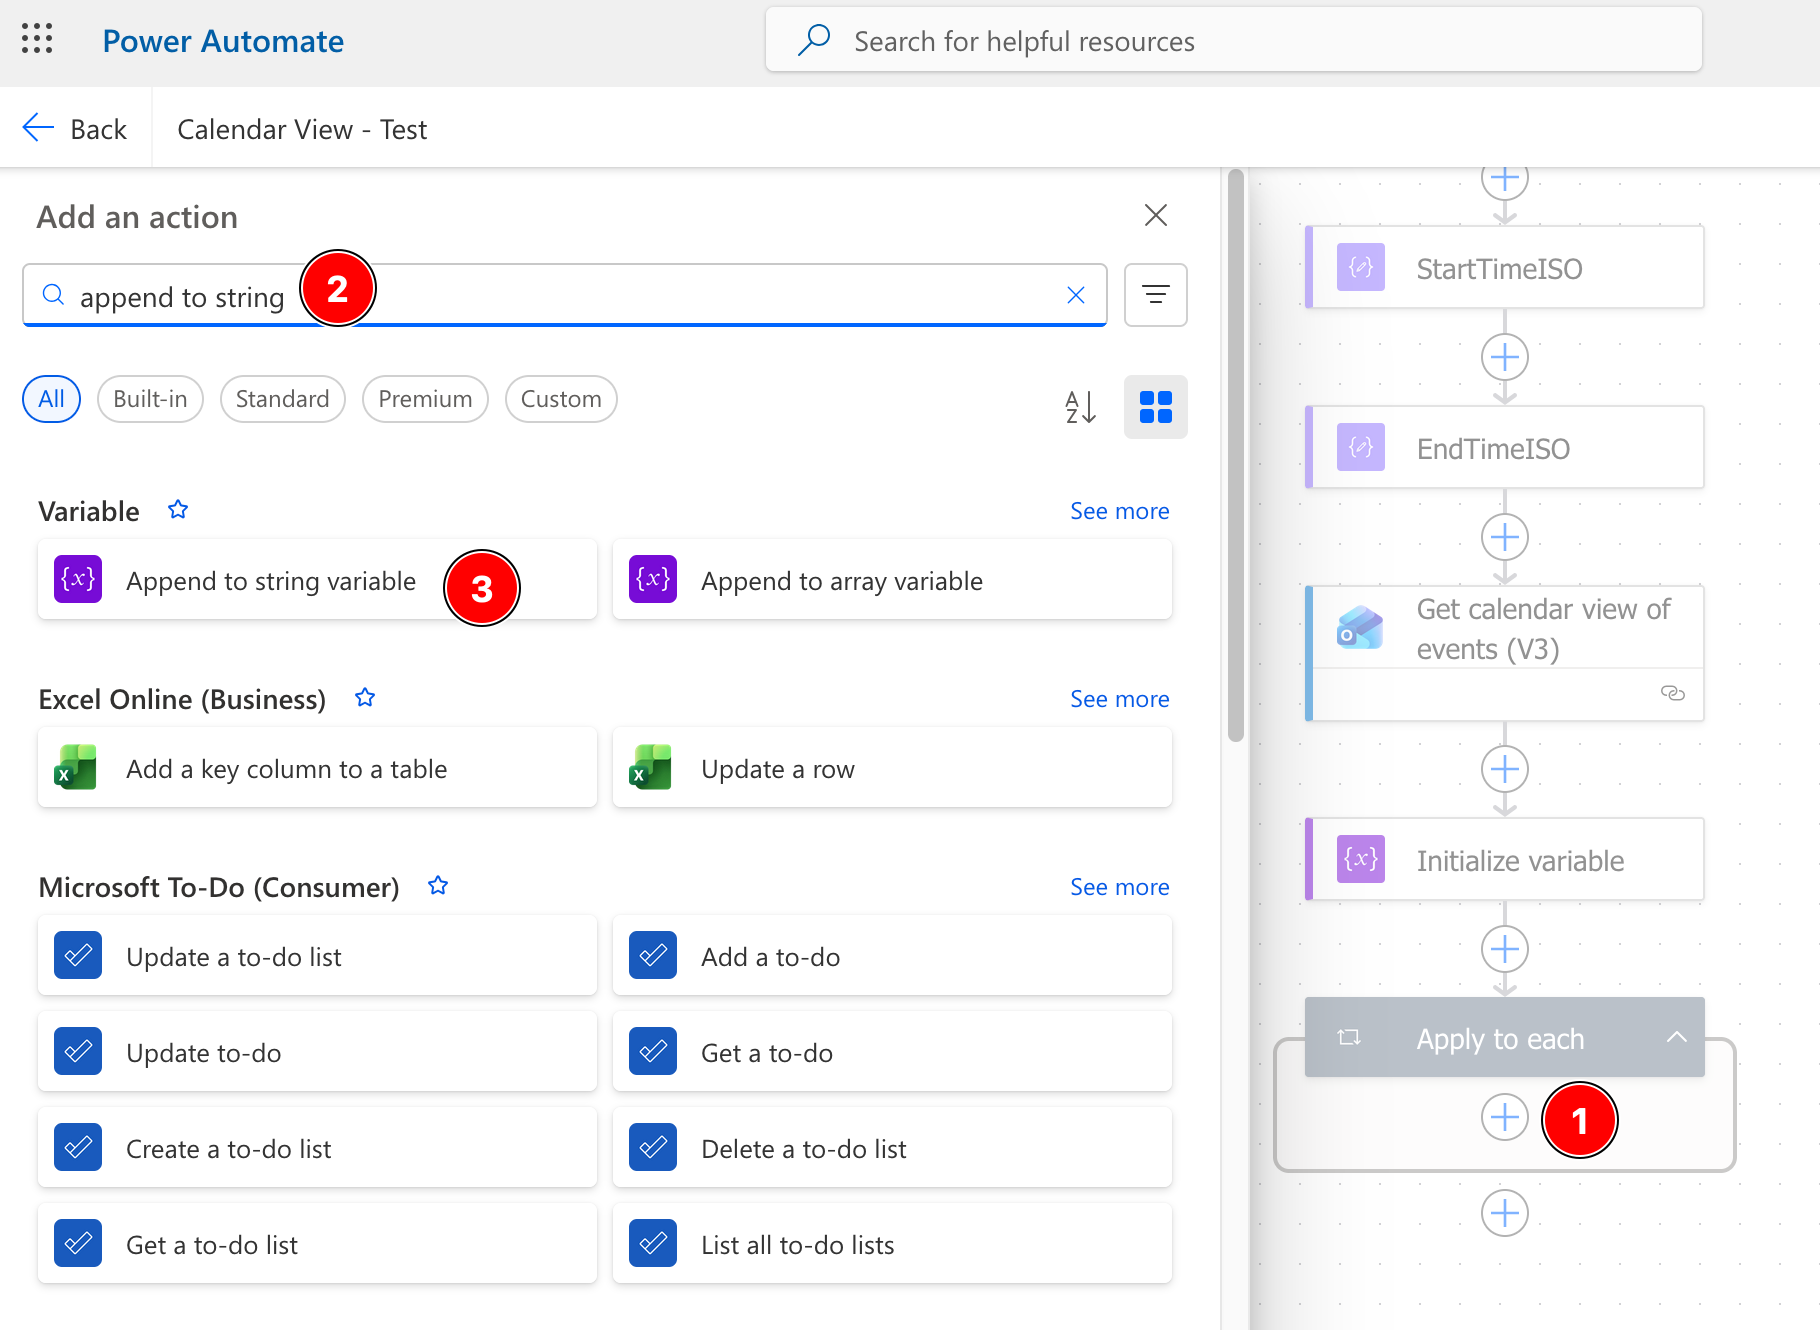Click the StartTimeISO compose icon
The height and width of the screenshot is (1330, 1820).
[x=1361, y=267]
